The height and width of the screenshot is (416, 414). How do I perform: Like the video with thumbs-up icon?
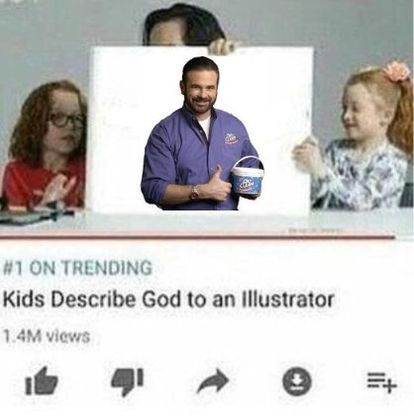click(42, 381)
